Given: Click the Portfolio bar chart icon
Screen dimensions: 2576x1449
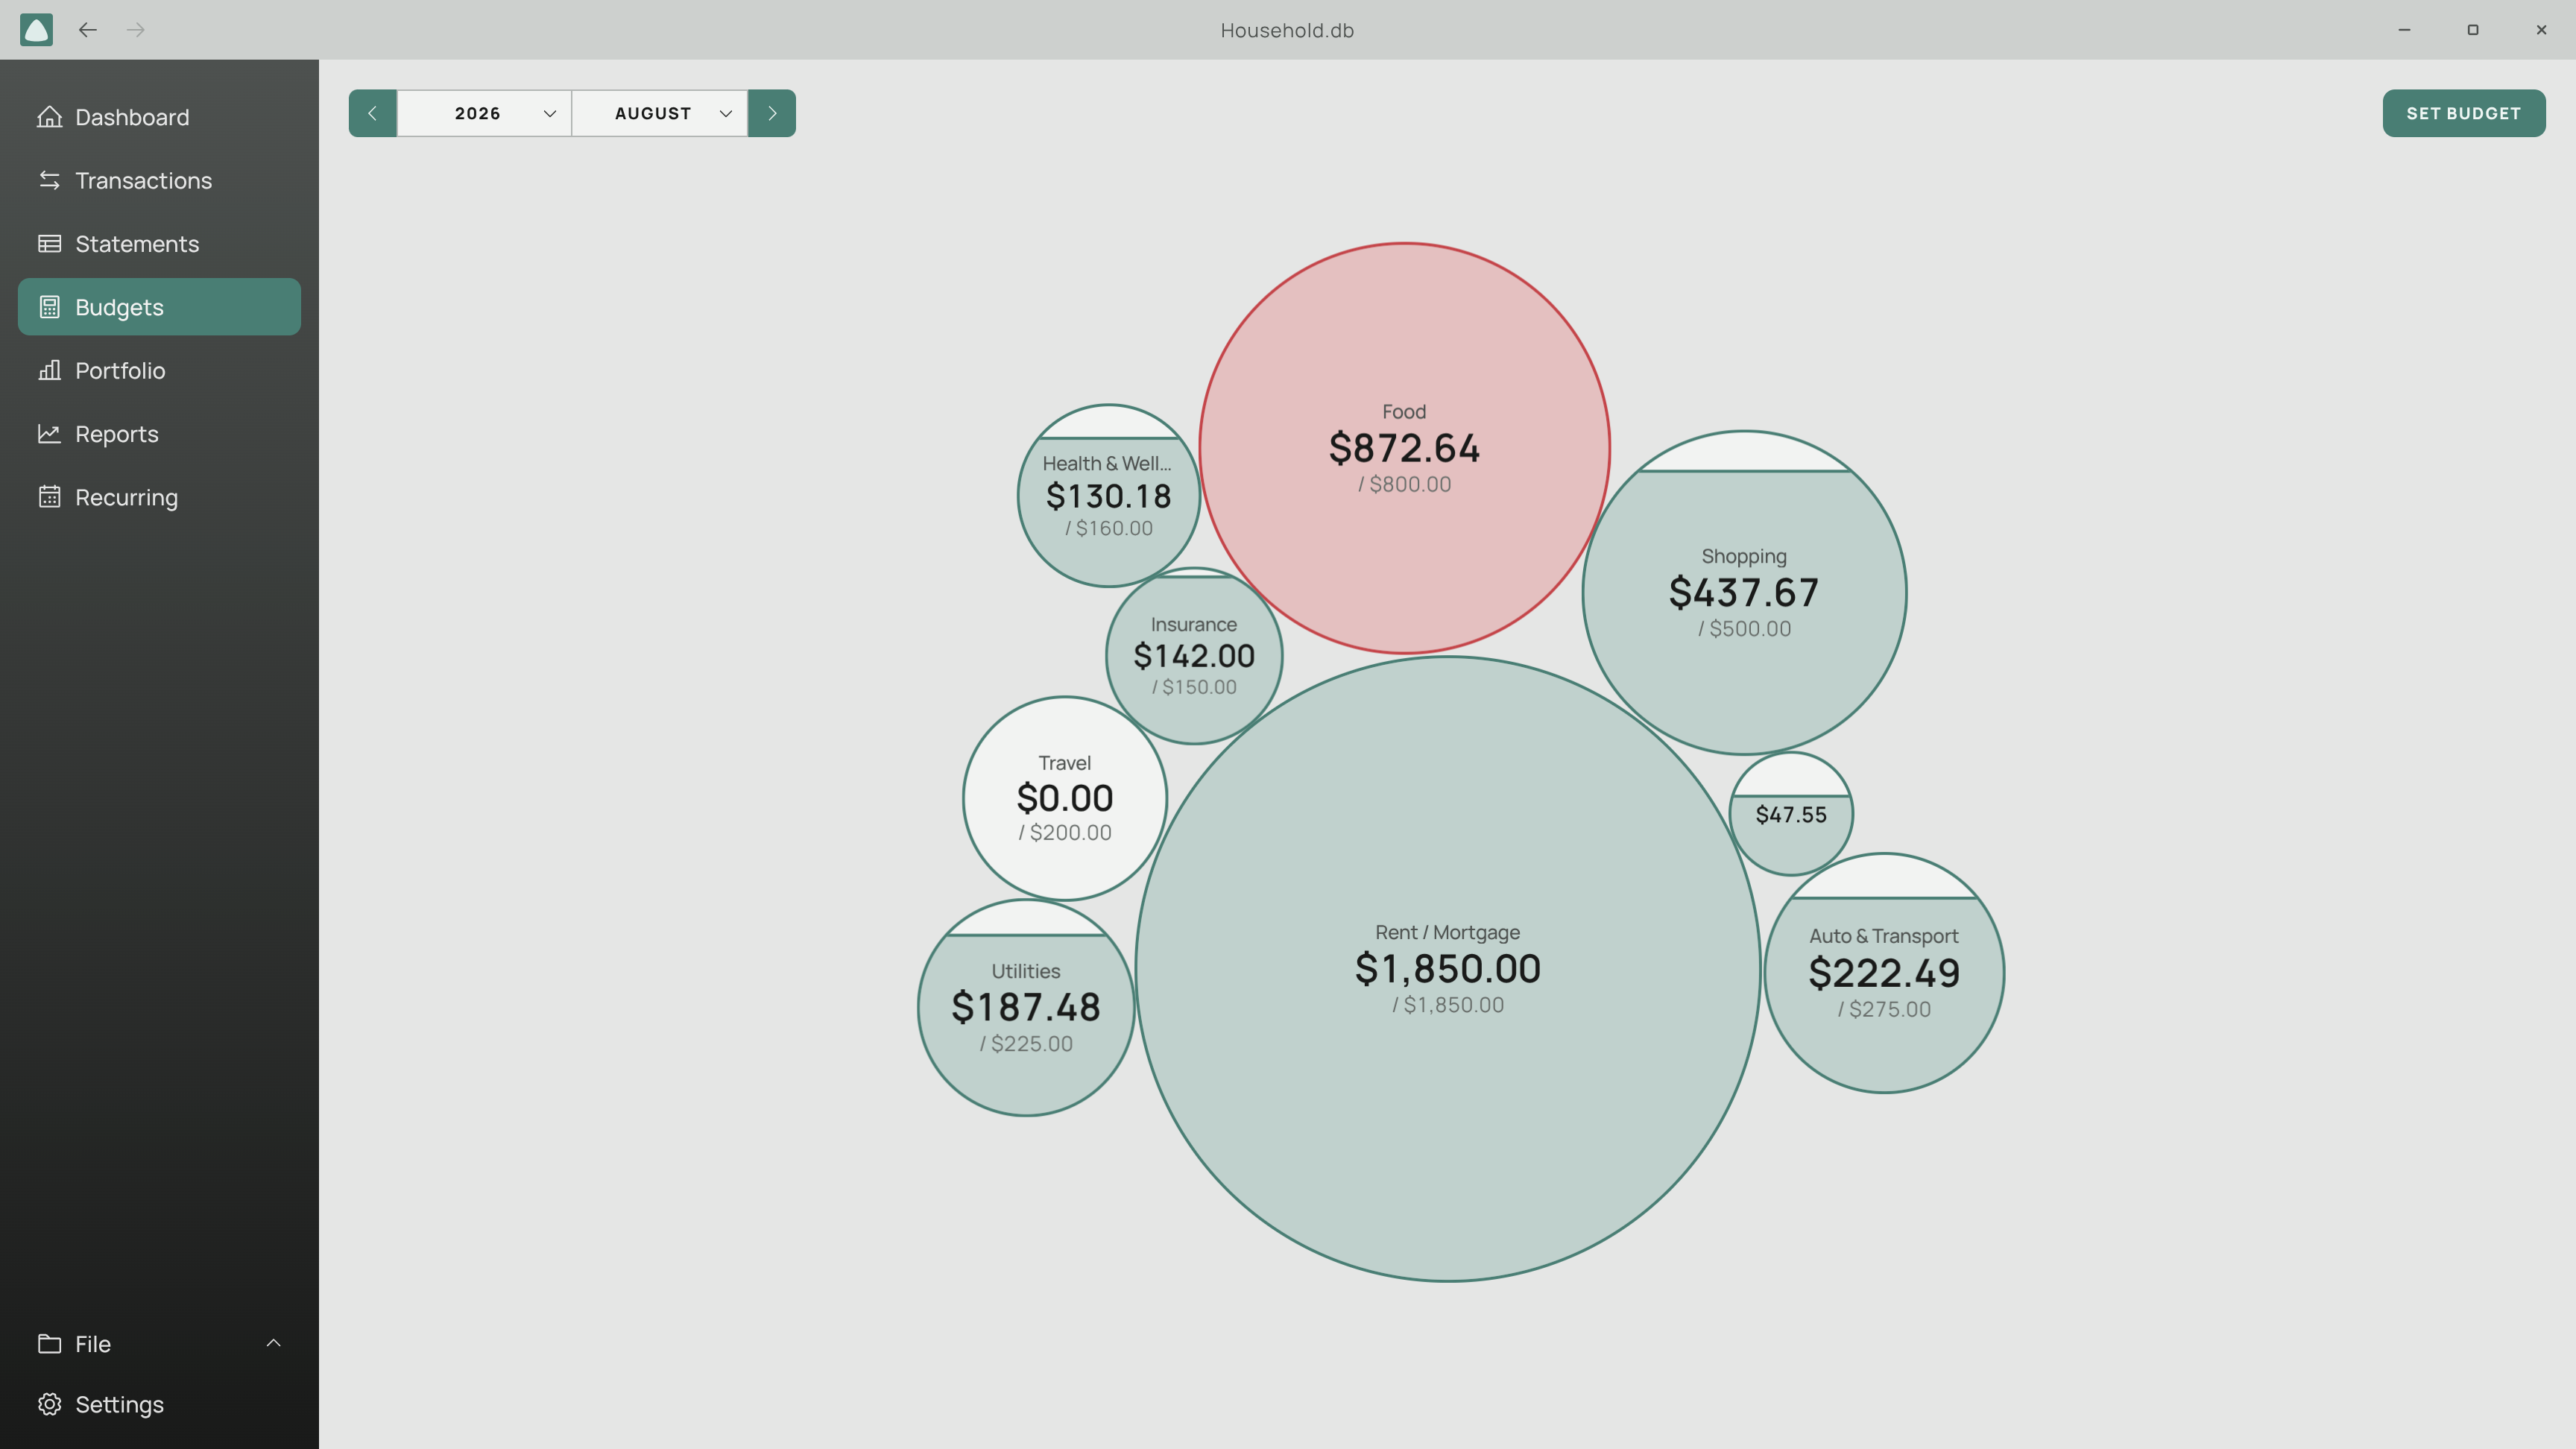Looking at the screenshot, I should 49,370.
